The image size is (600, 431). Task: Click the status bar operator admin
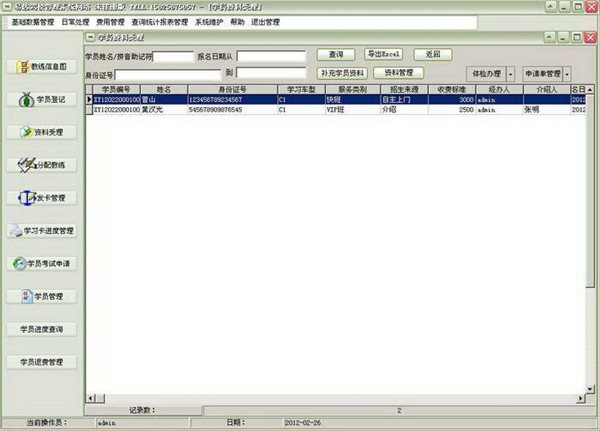coord(106,423)
